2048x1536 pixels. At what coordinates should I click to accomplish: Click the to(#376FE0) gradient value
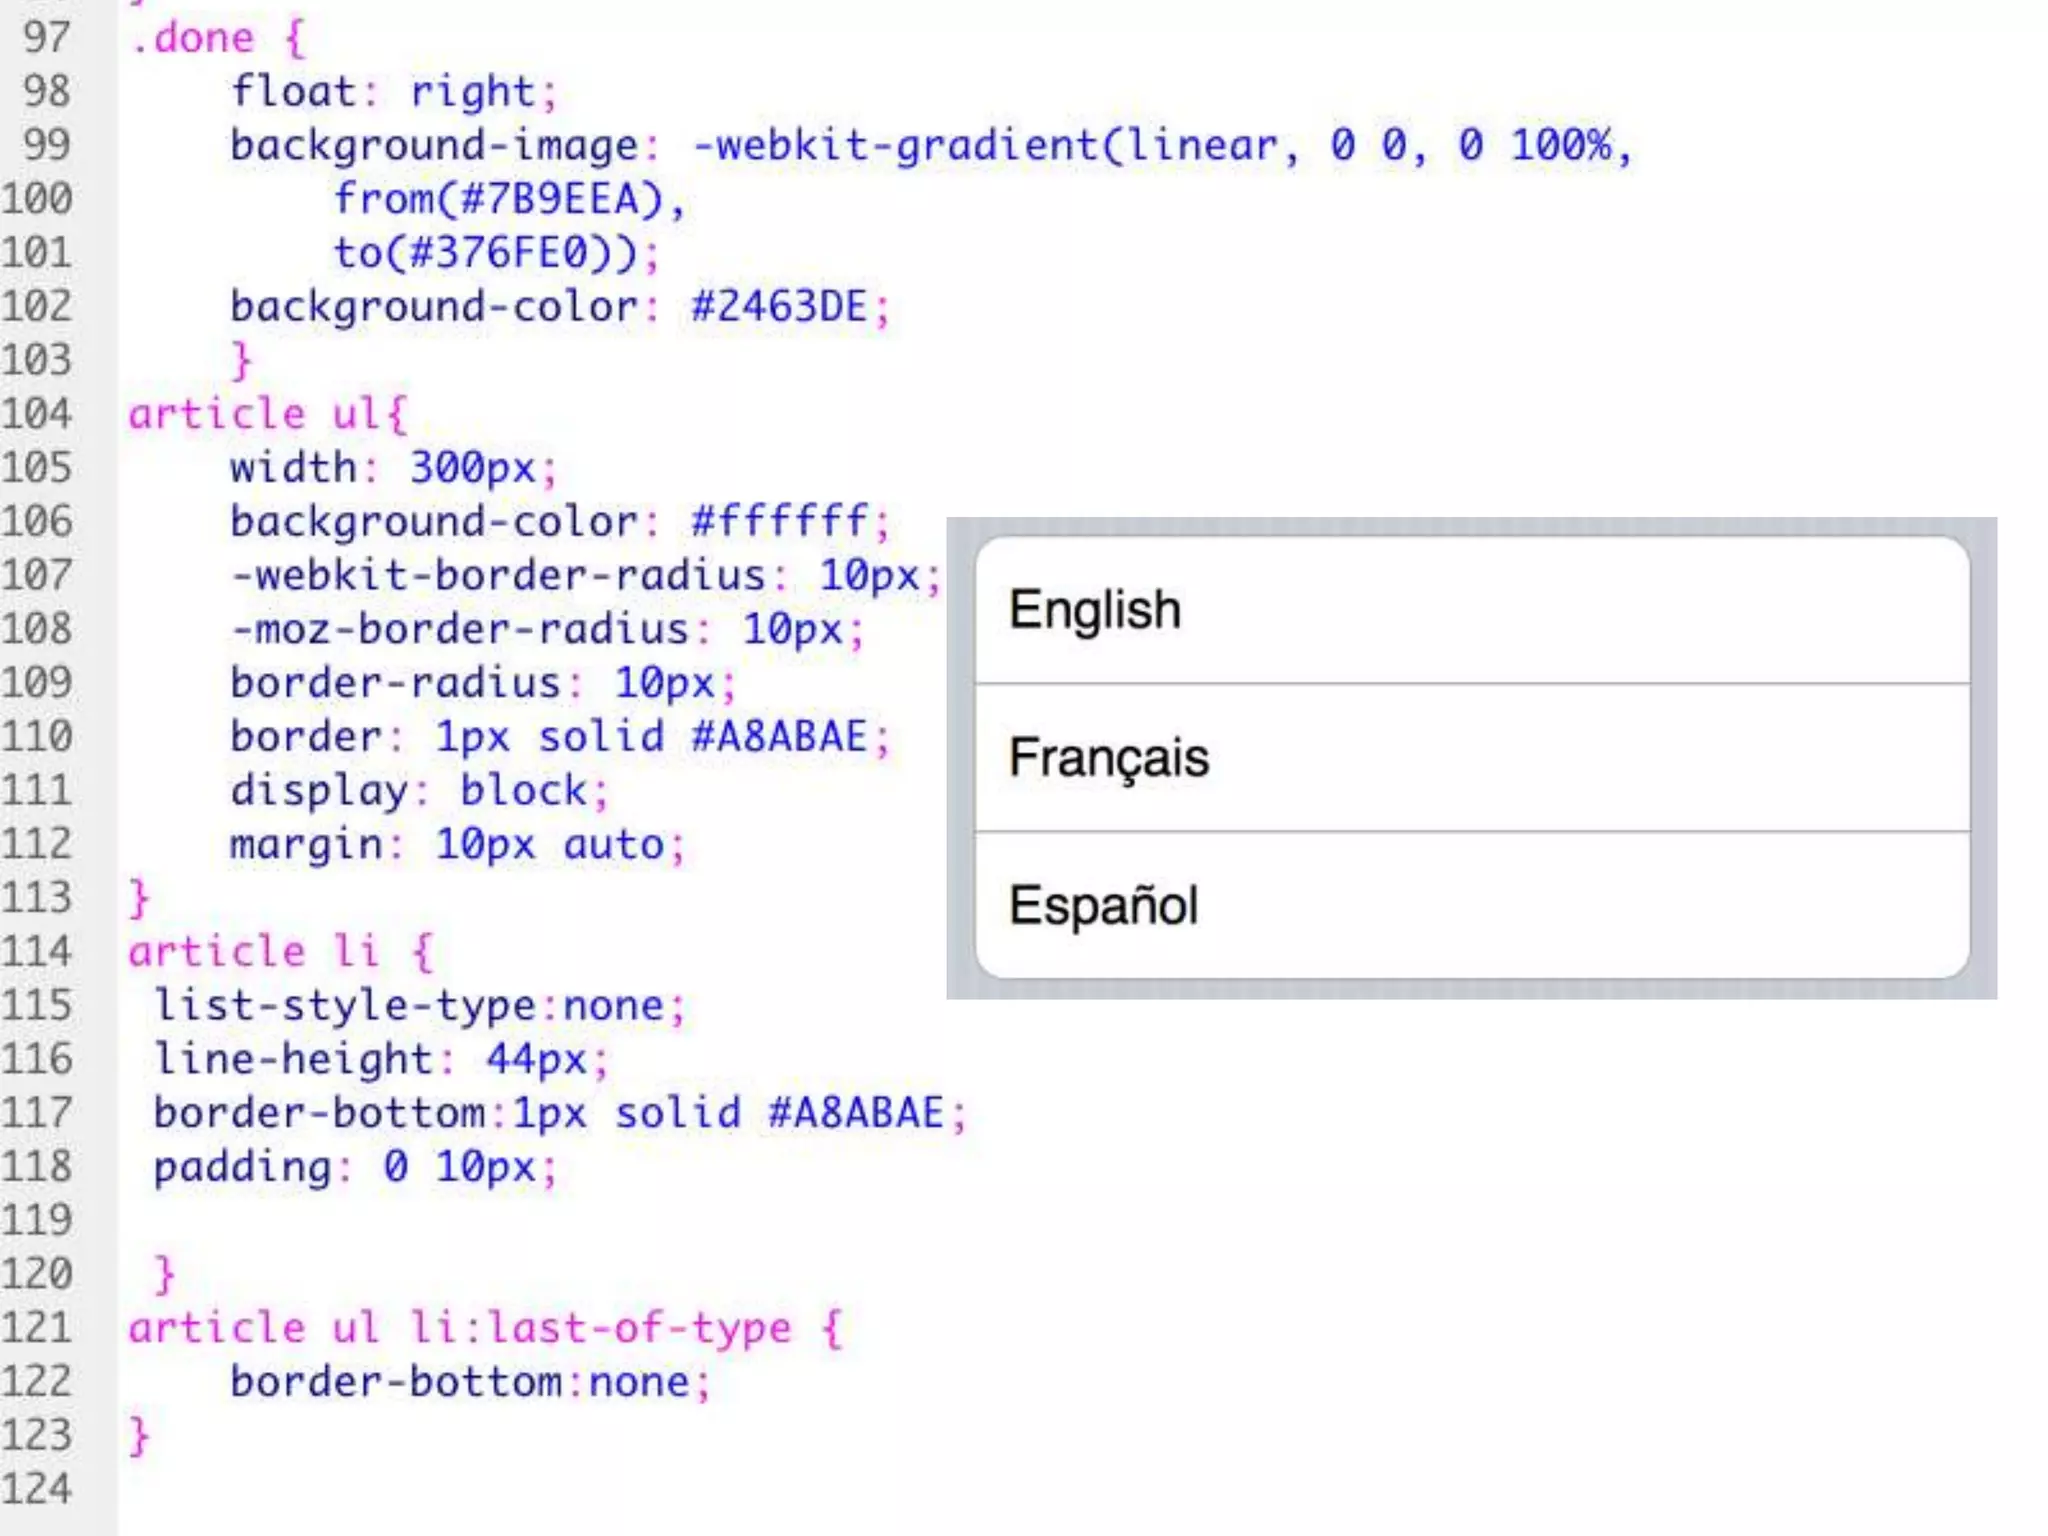[x=485, y=252]
